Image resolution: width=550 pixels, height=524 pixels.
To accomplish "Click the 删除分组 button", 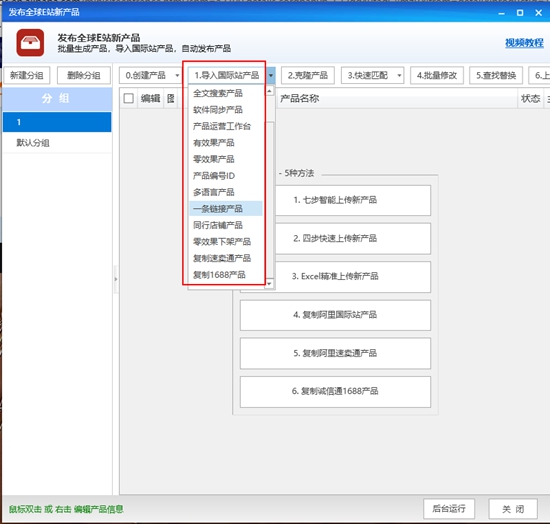I will point(84,75).
